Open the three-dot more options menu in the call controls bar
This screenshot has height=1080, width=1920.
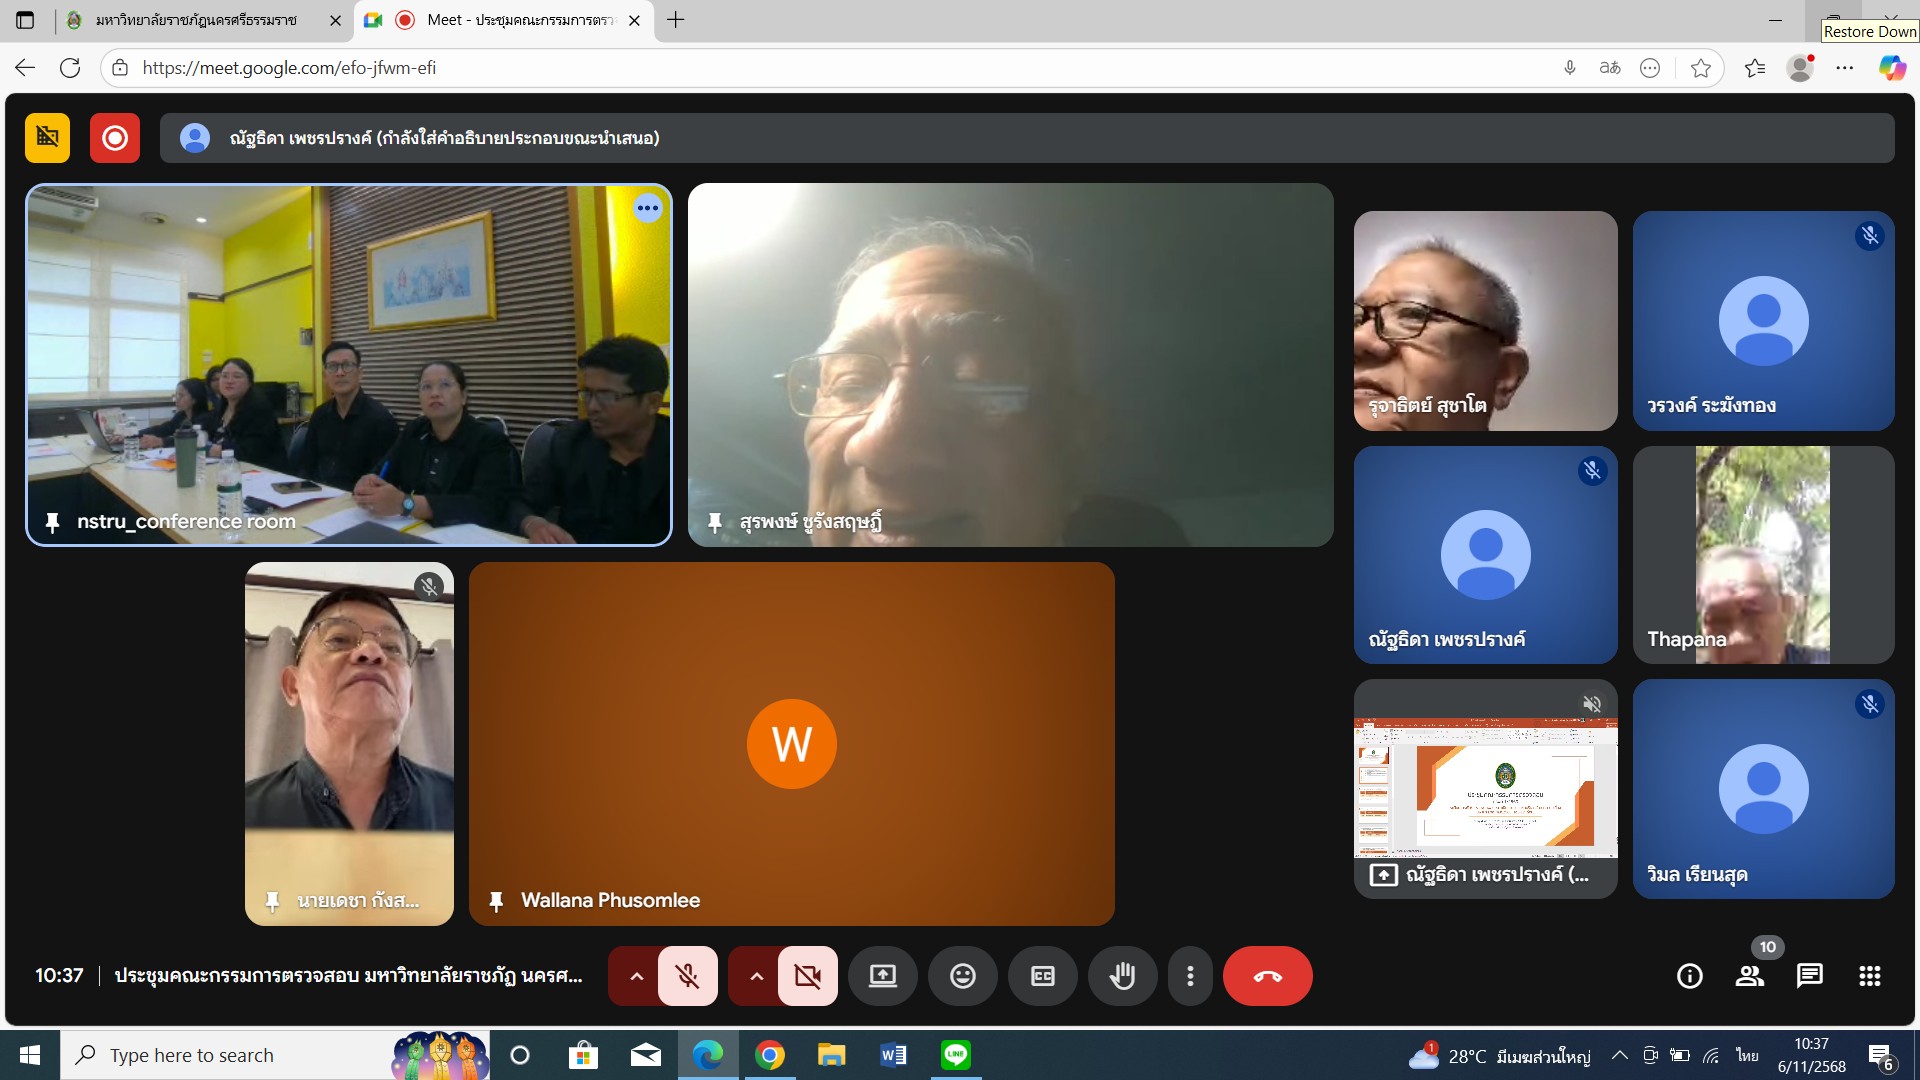pyautogui.click(x=1189, y=976)
